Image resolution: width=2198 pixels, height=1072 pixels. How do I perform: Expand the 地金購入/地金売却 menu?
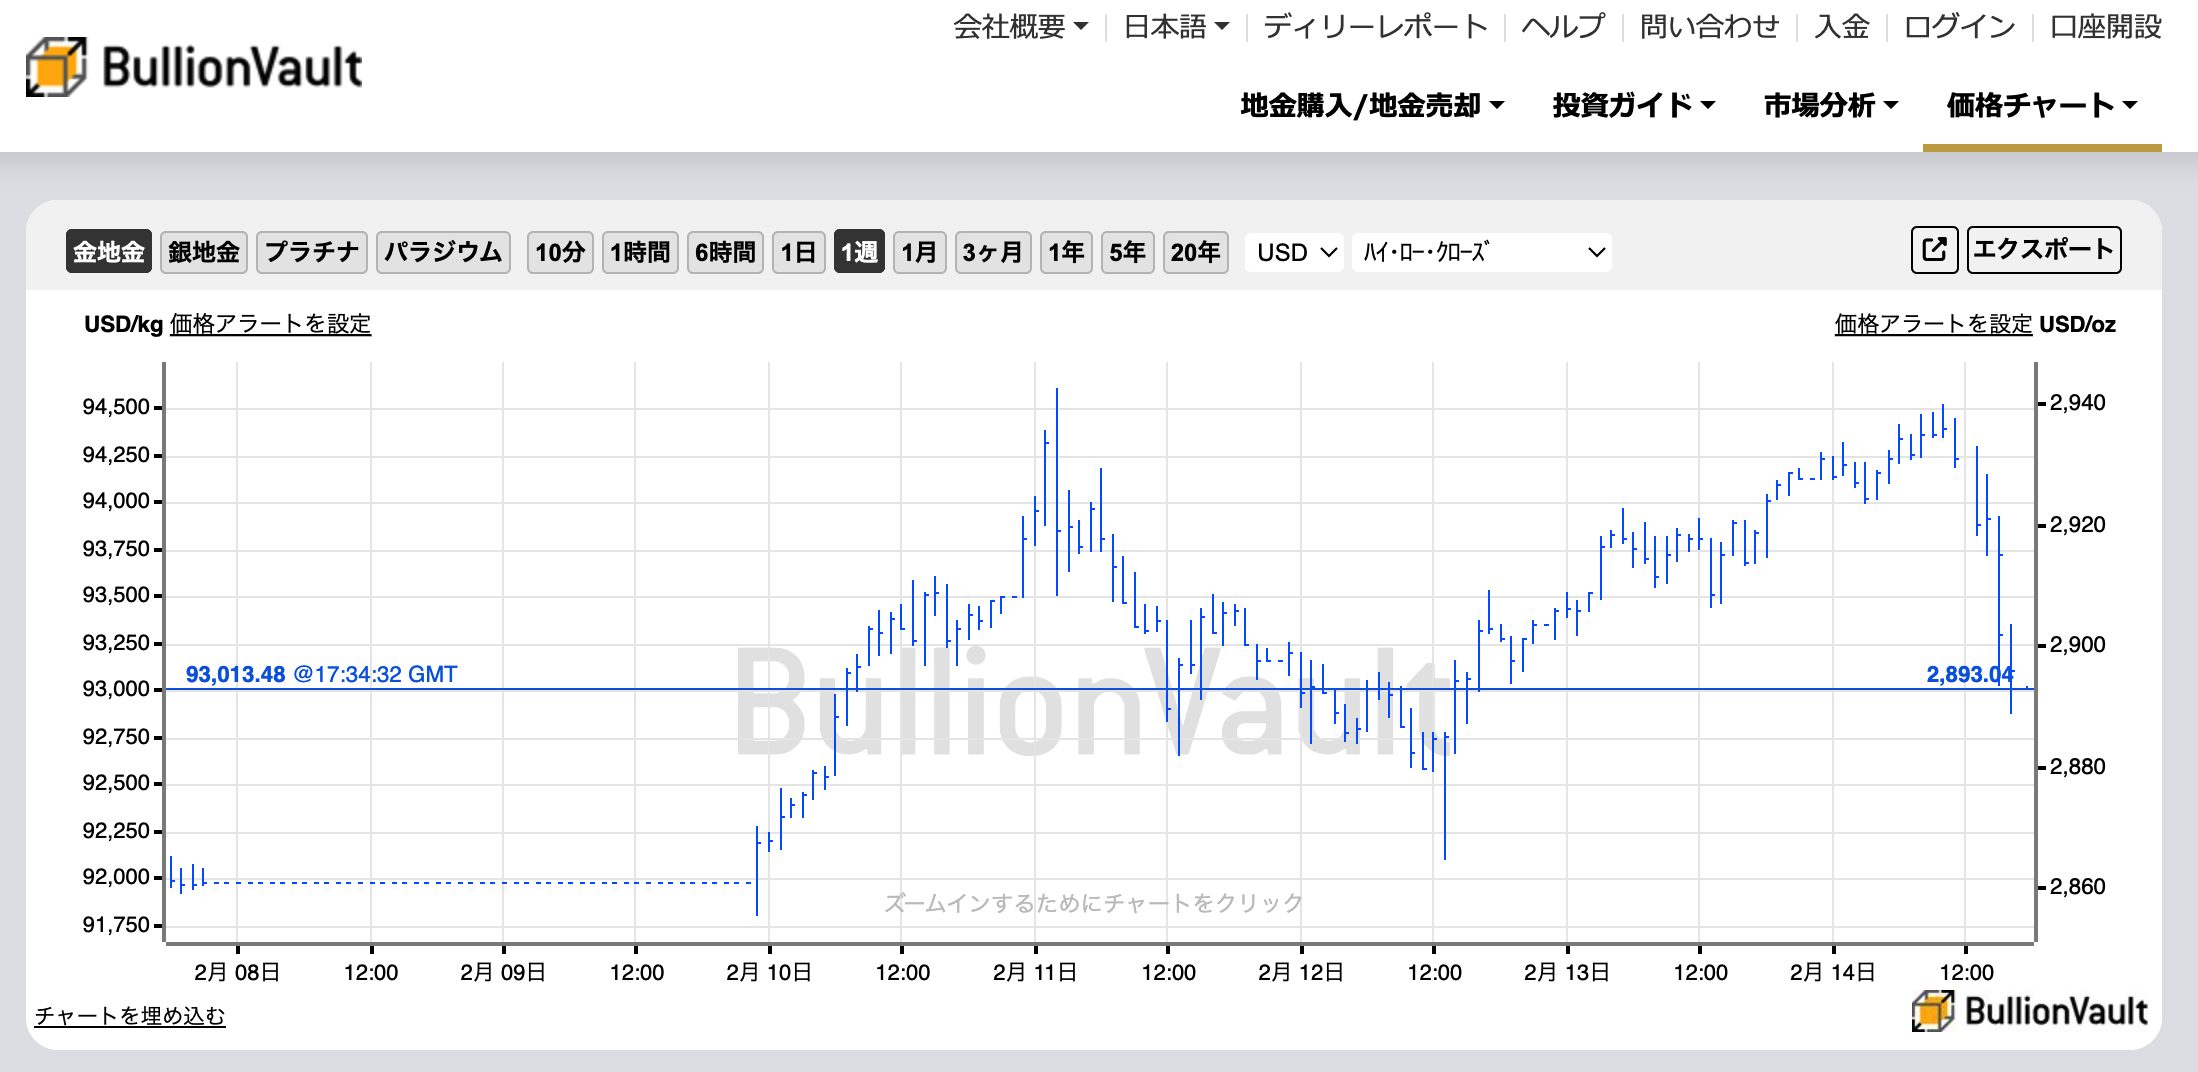[x=1372, y=105]
